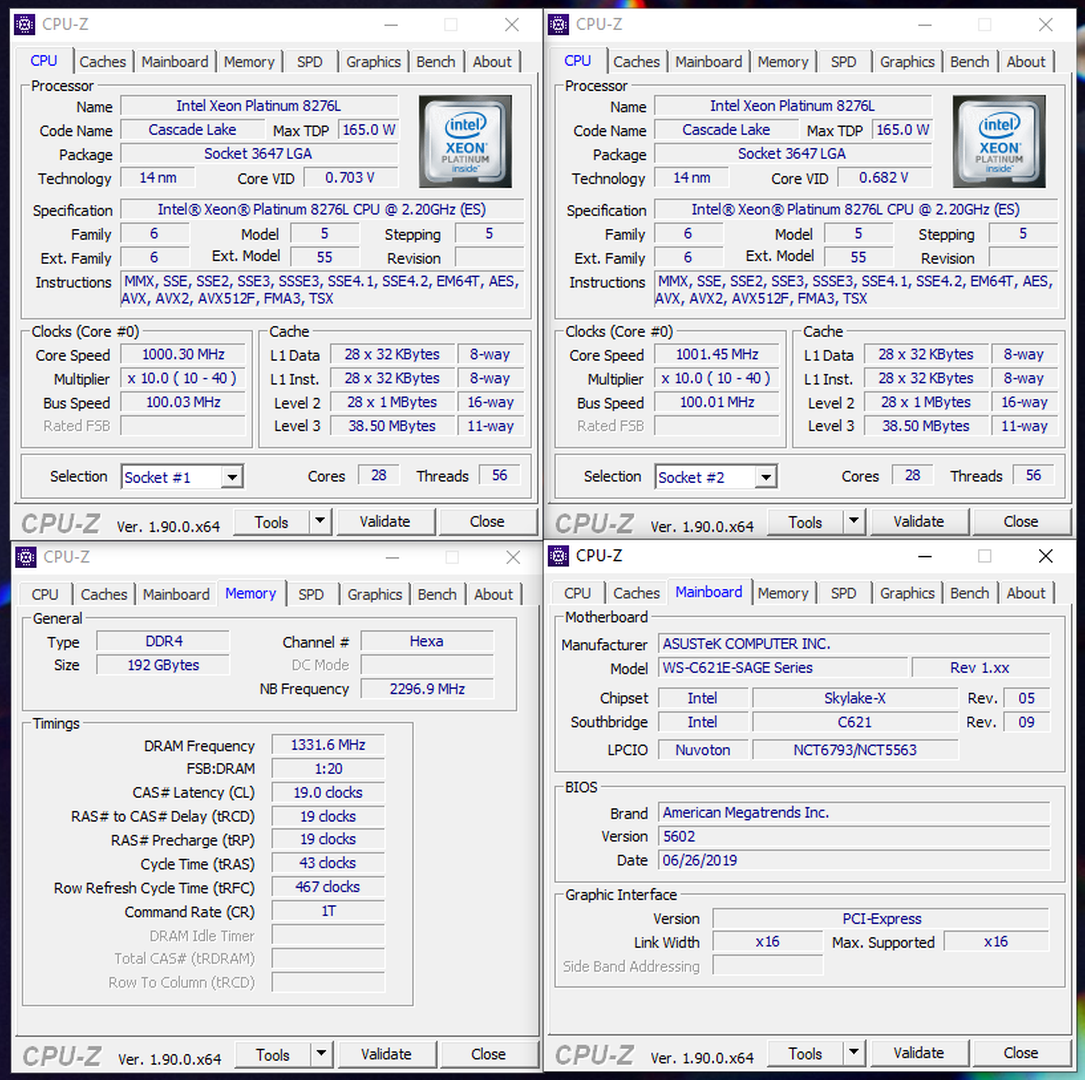
Task: Click memory Size value 192 GBytes
Action: coord(163,665)
